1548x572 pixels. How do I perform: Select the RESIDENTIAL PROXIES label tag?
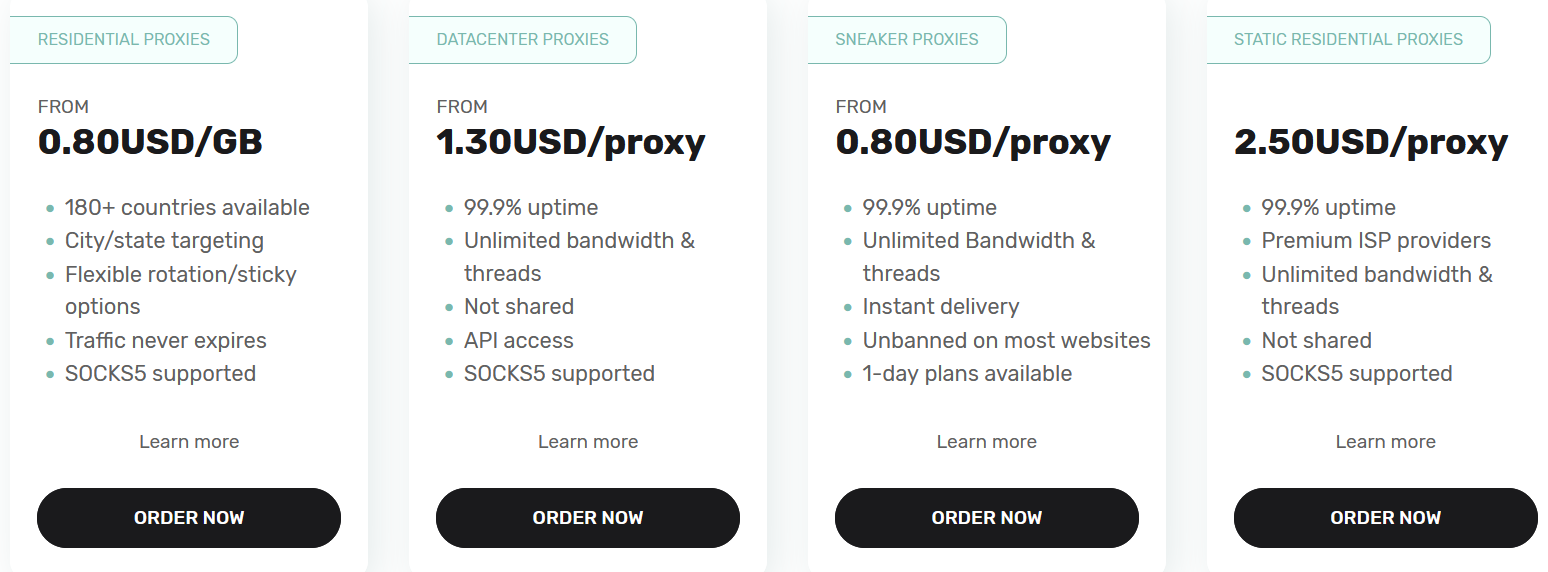pyautogui.click(x=124, y=40)
